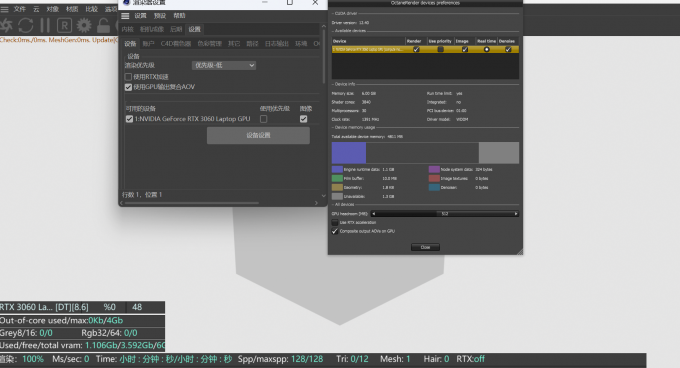Image resolution: width=680 pixels, height=368 pixels.
Task: Open the 其它 sub-tab
Action: [x=234, y=44]
